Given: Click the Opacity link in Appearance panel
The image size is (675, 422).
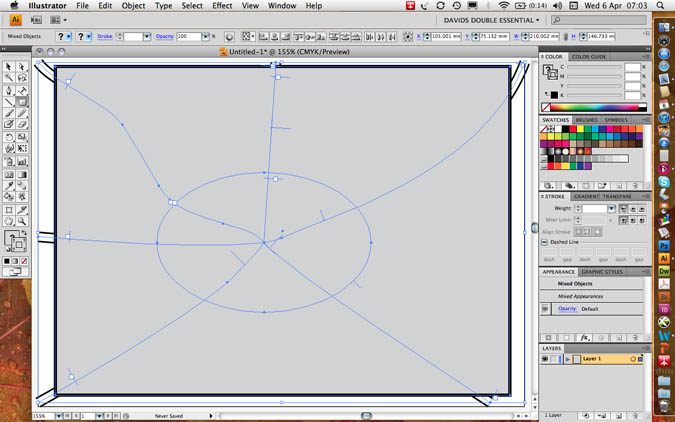Looking at the screenshot, I should click(x=568, y=309).
